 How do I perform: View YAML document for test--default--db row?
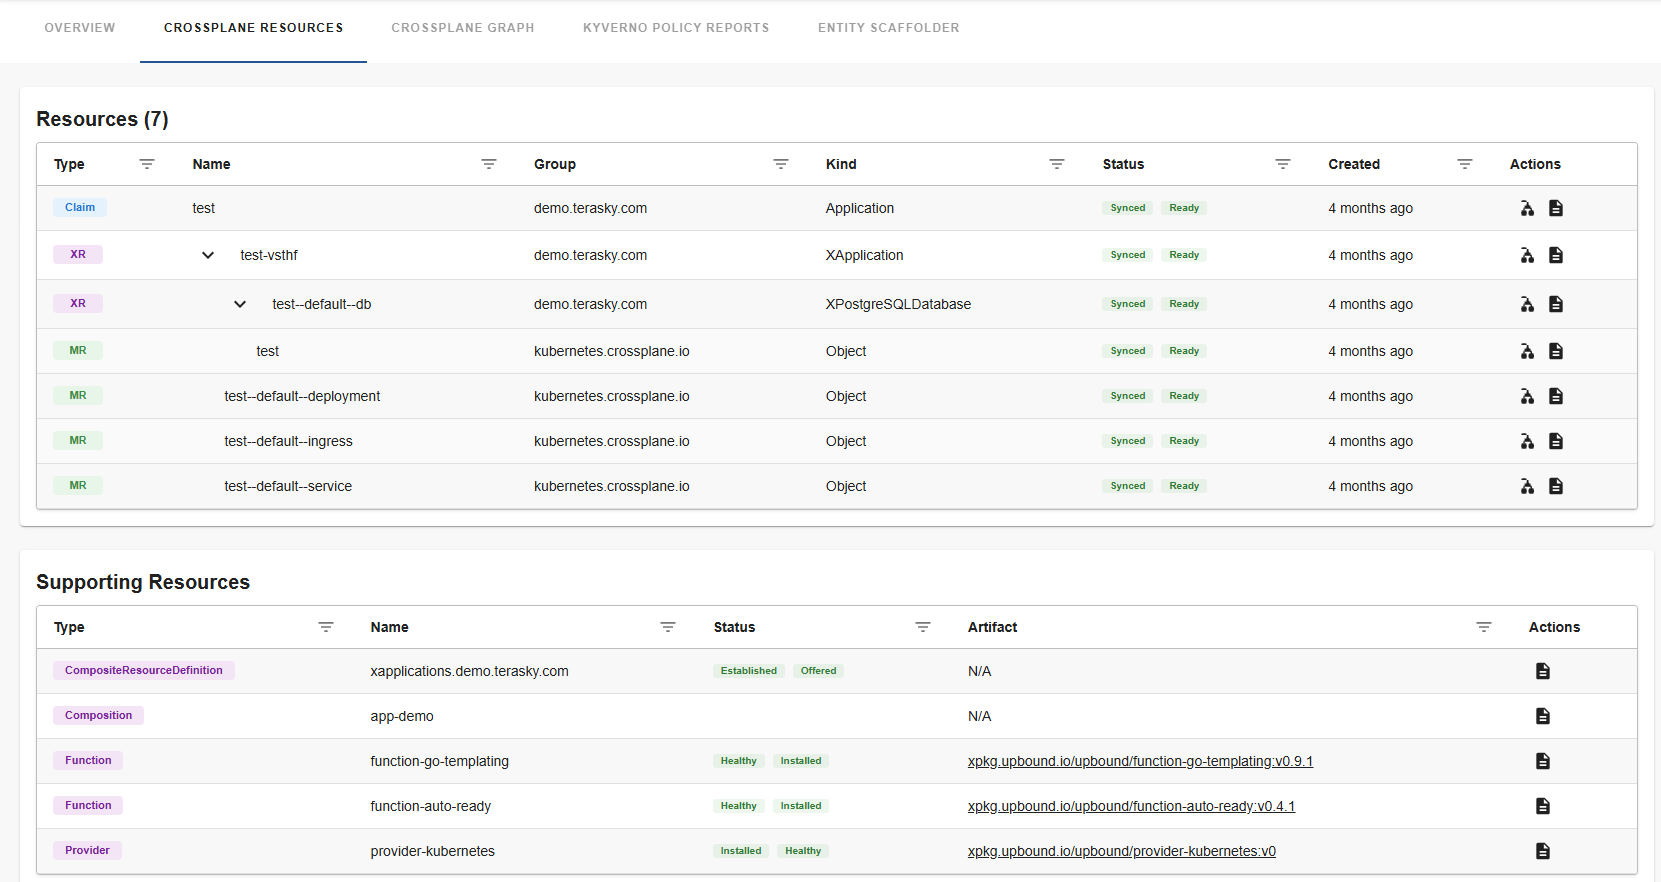1556,304
